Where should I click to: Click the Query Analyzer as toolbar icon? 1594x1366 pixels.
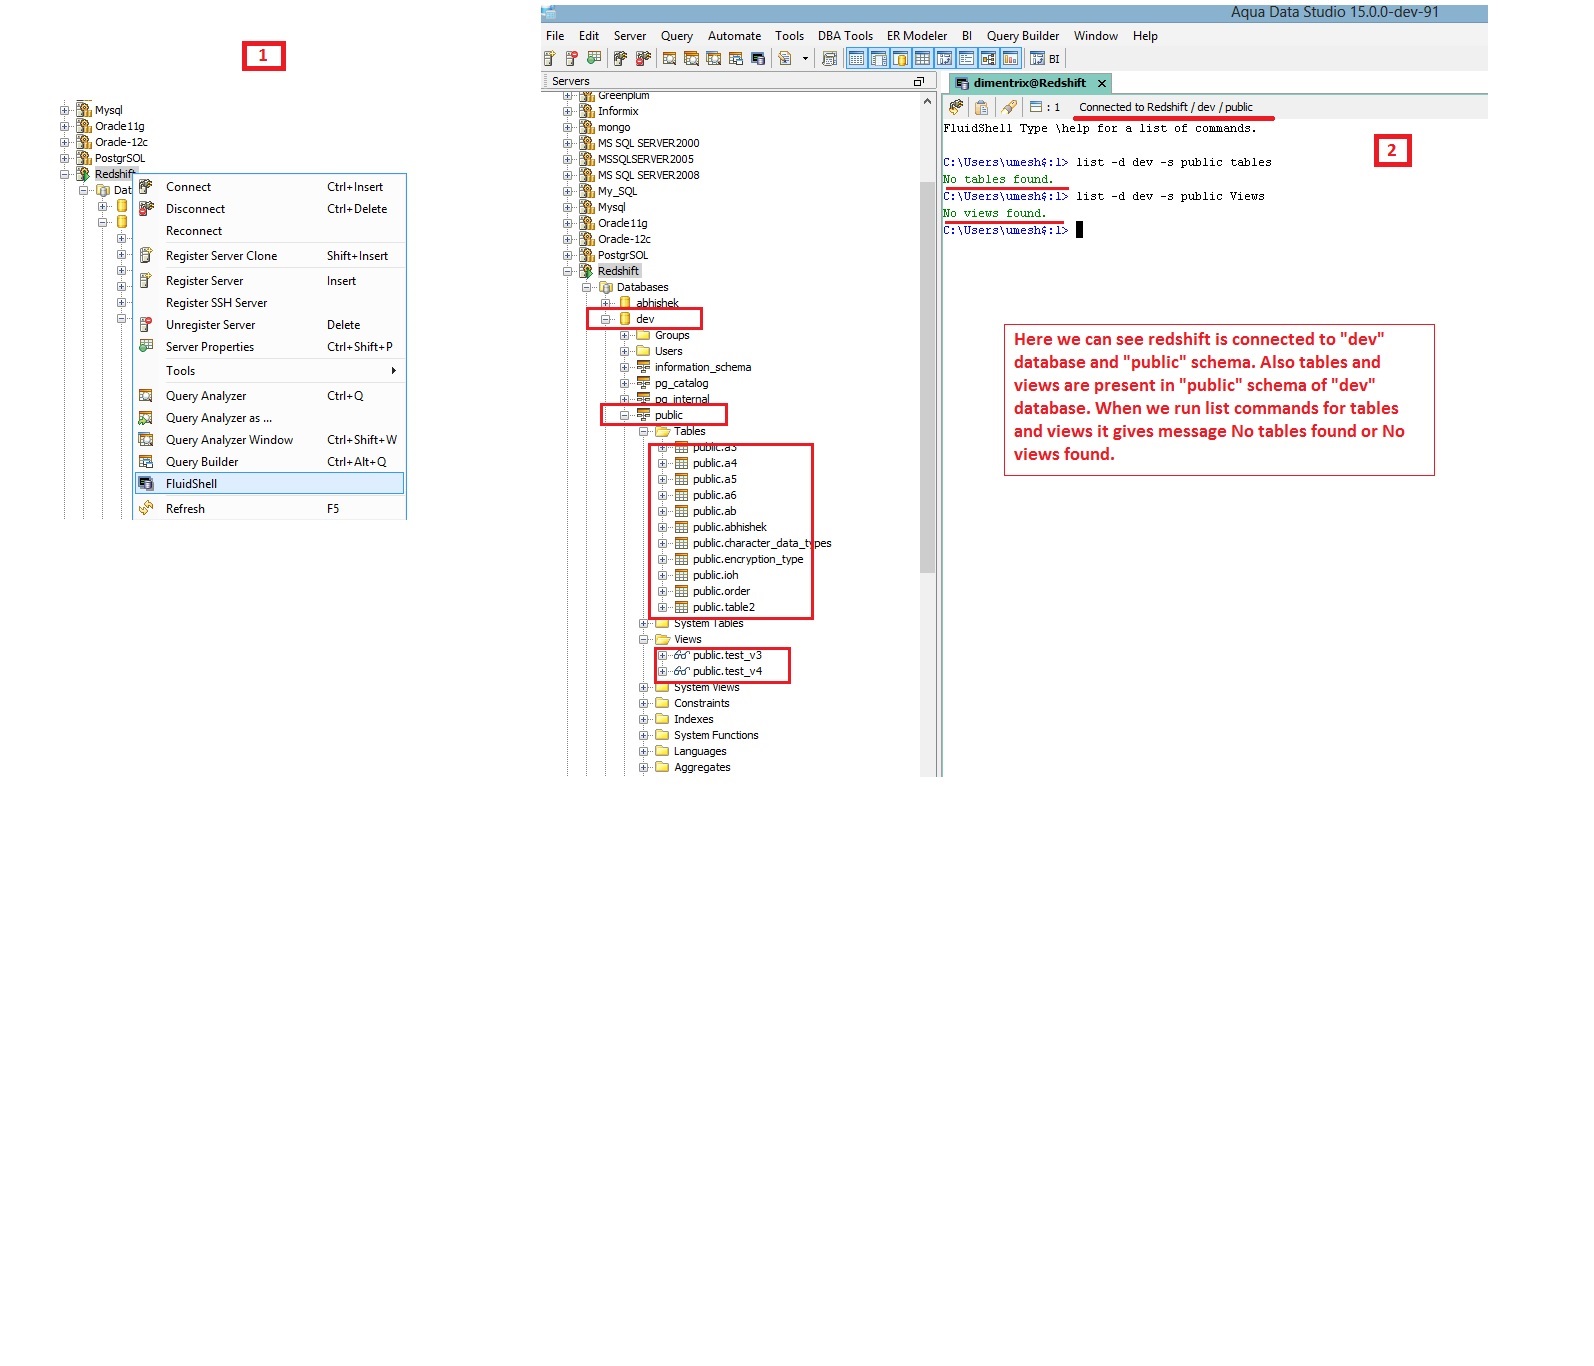[691, 59]
